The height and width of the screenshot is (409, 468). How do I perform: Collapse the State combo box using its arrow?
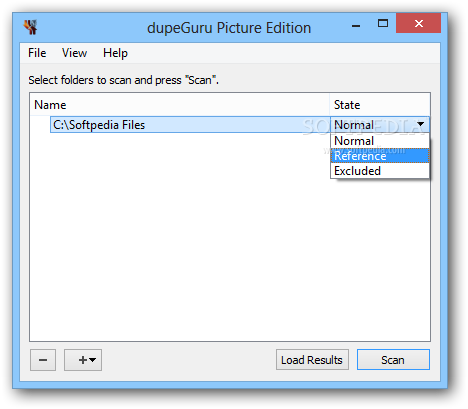[x=421, y=124]
